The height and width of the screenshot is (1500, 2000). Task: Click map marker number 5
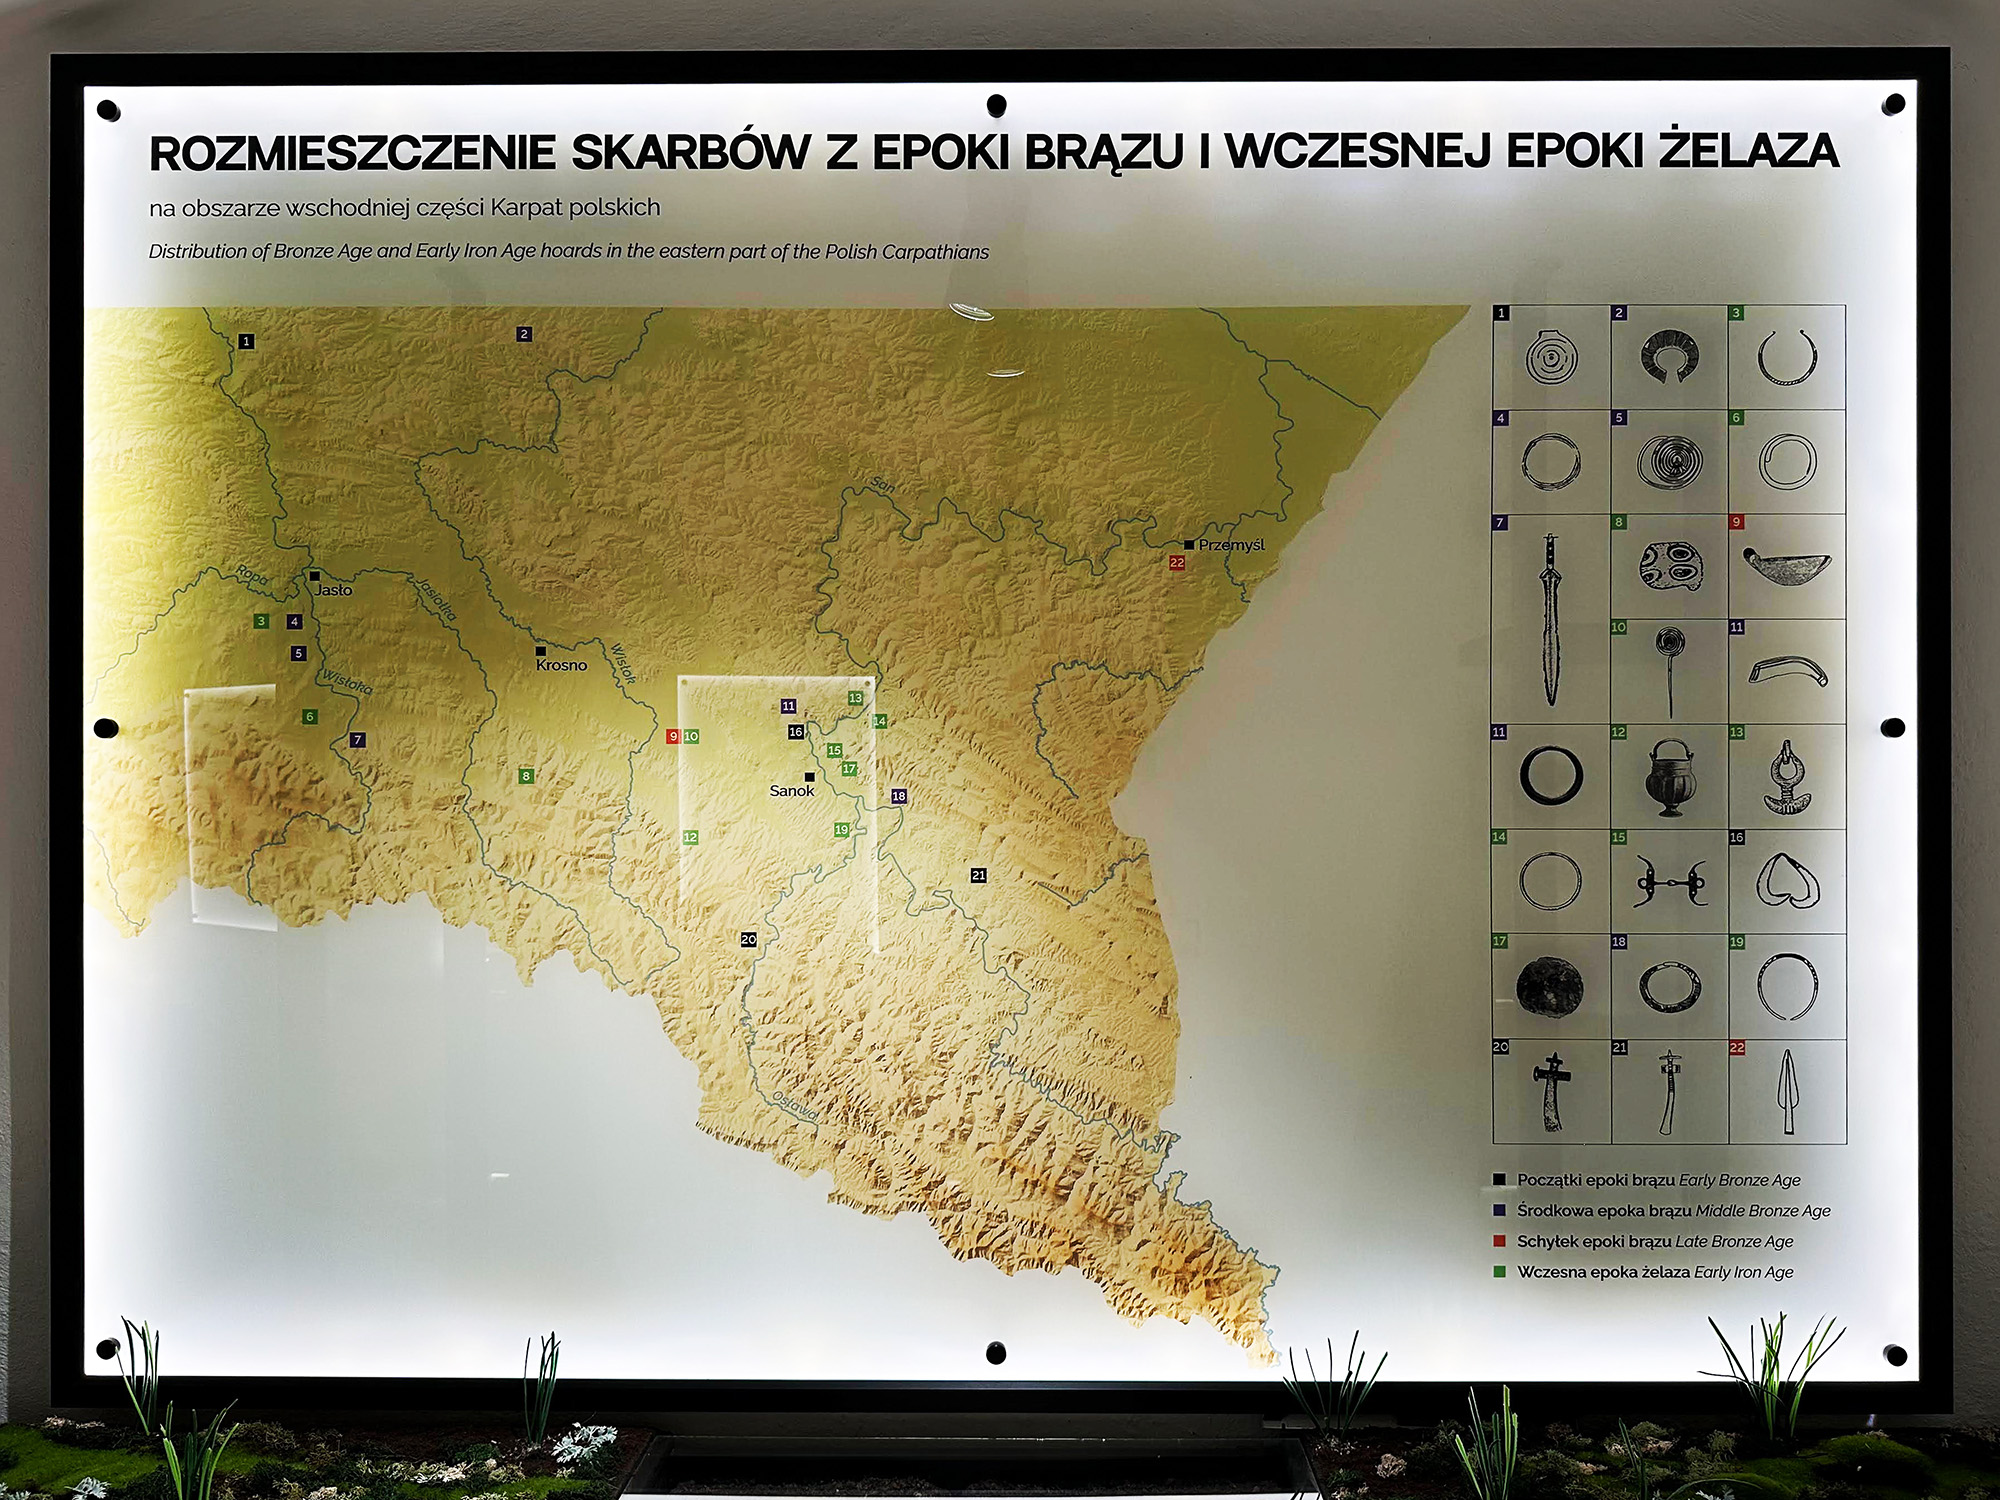(298, 654)
